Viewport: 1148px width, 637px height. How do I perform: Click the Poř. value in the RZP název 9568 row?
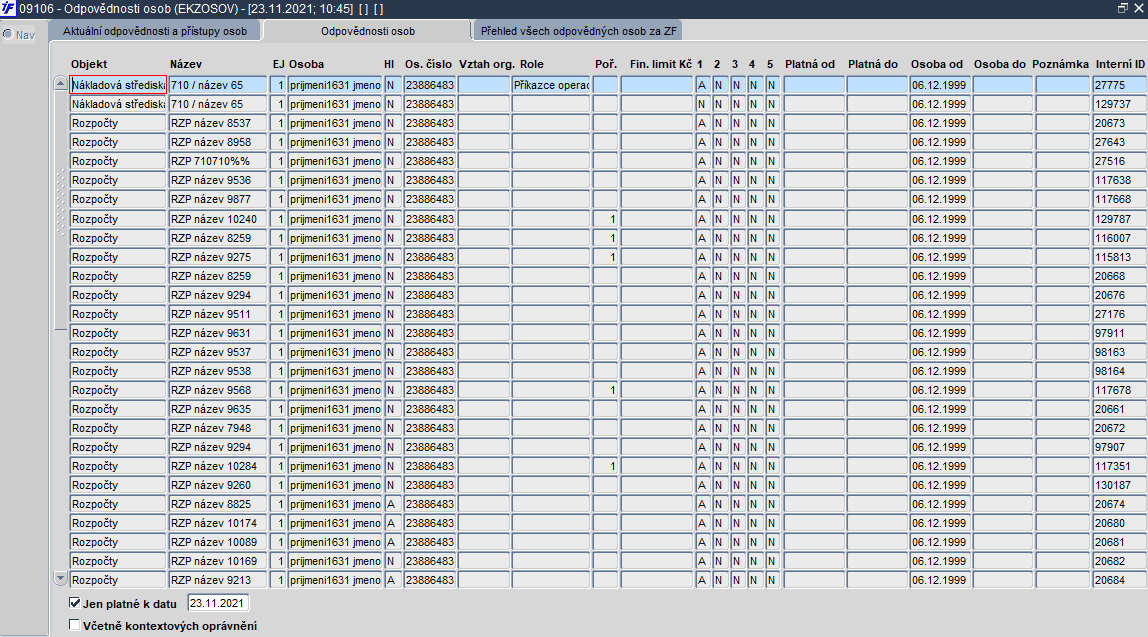(605, 390)
